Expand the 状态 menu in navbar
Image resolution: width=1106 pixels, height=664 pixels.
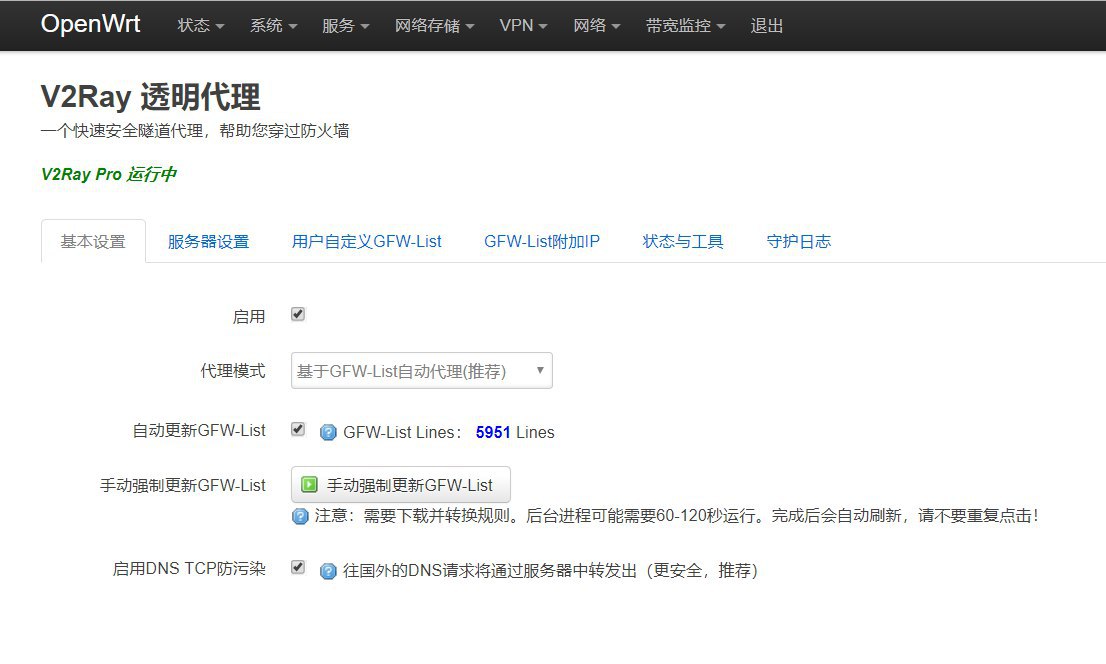coord(200,26)
